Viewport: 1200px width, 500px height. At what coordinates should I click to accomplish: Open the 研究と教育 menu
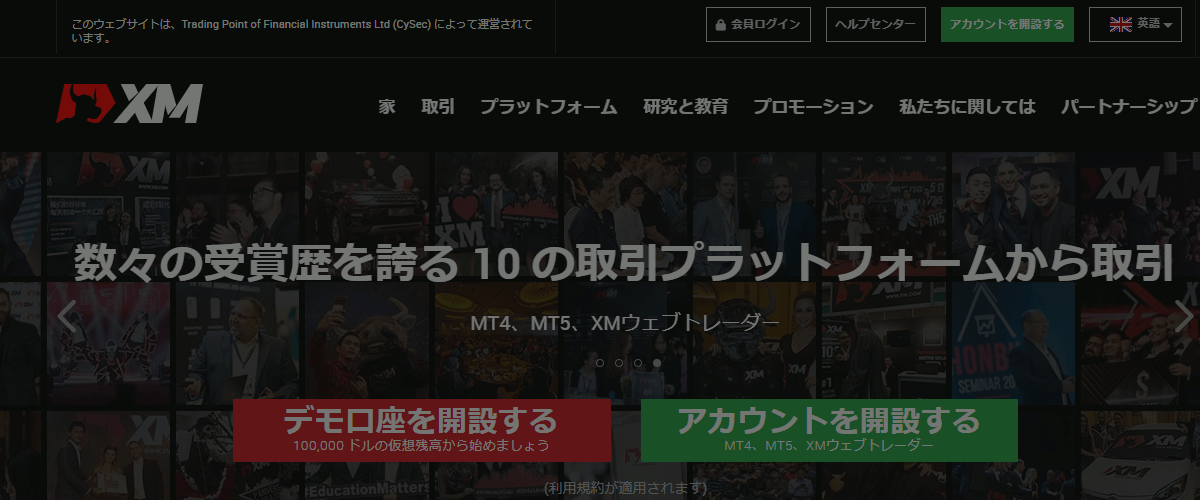[685, 107]
